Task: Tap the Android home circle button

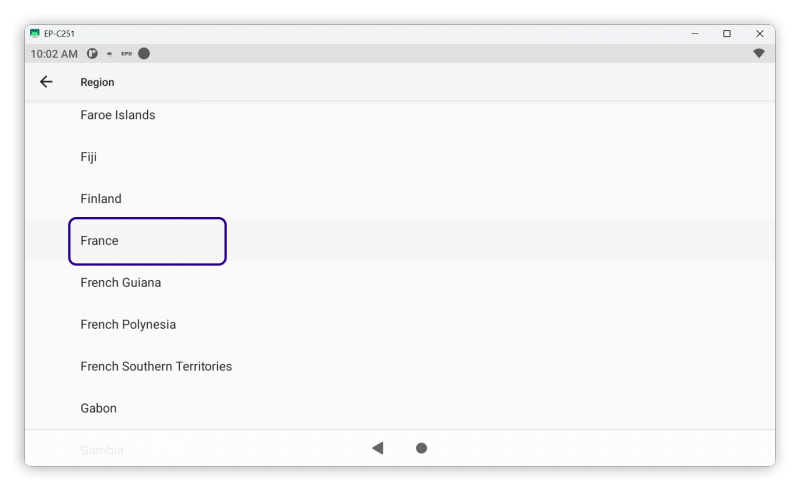Action: click(x=421, y=448)
